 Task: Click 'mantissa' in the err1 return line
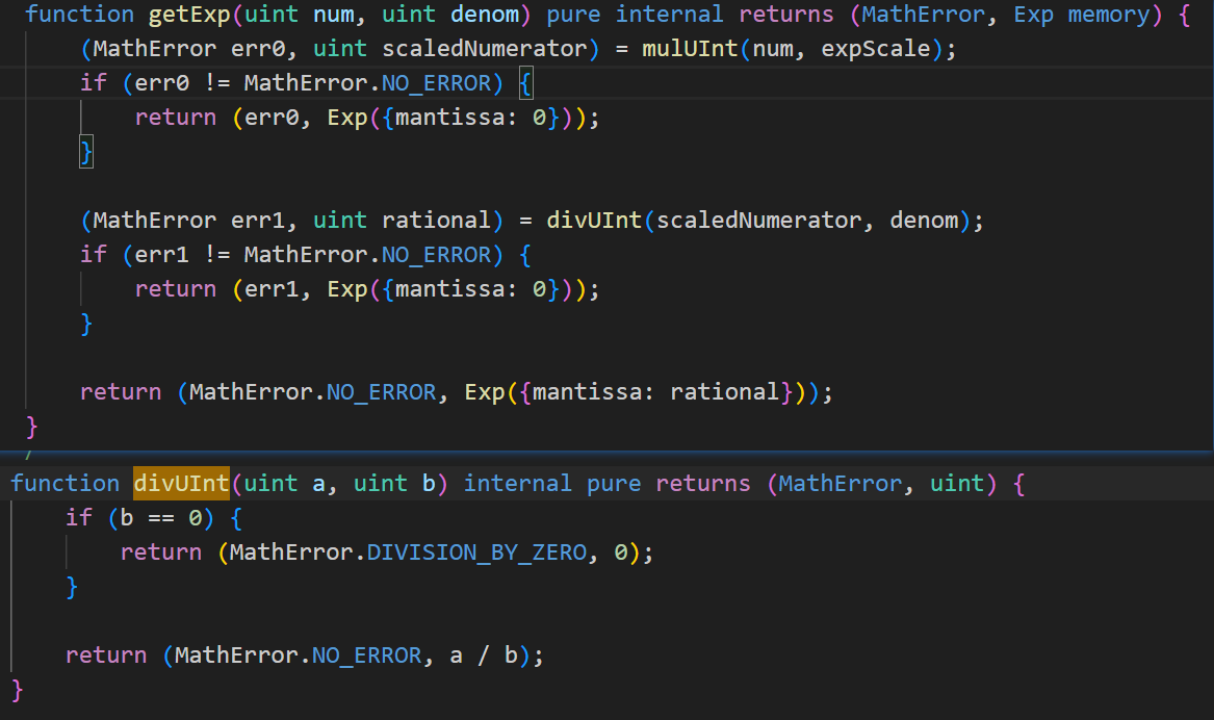[x=450, y=290]
